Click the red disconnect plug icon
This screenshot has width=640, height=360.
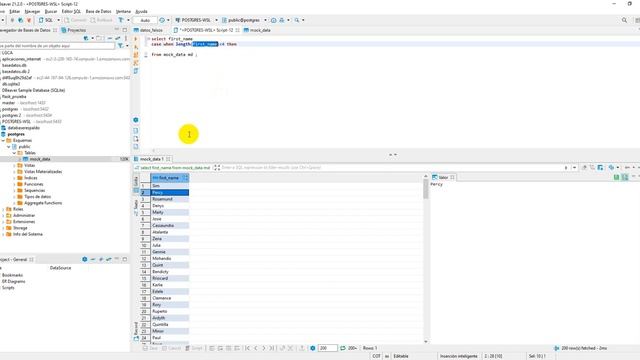[29, 20]
